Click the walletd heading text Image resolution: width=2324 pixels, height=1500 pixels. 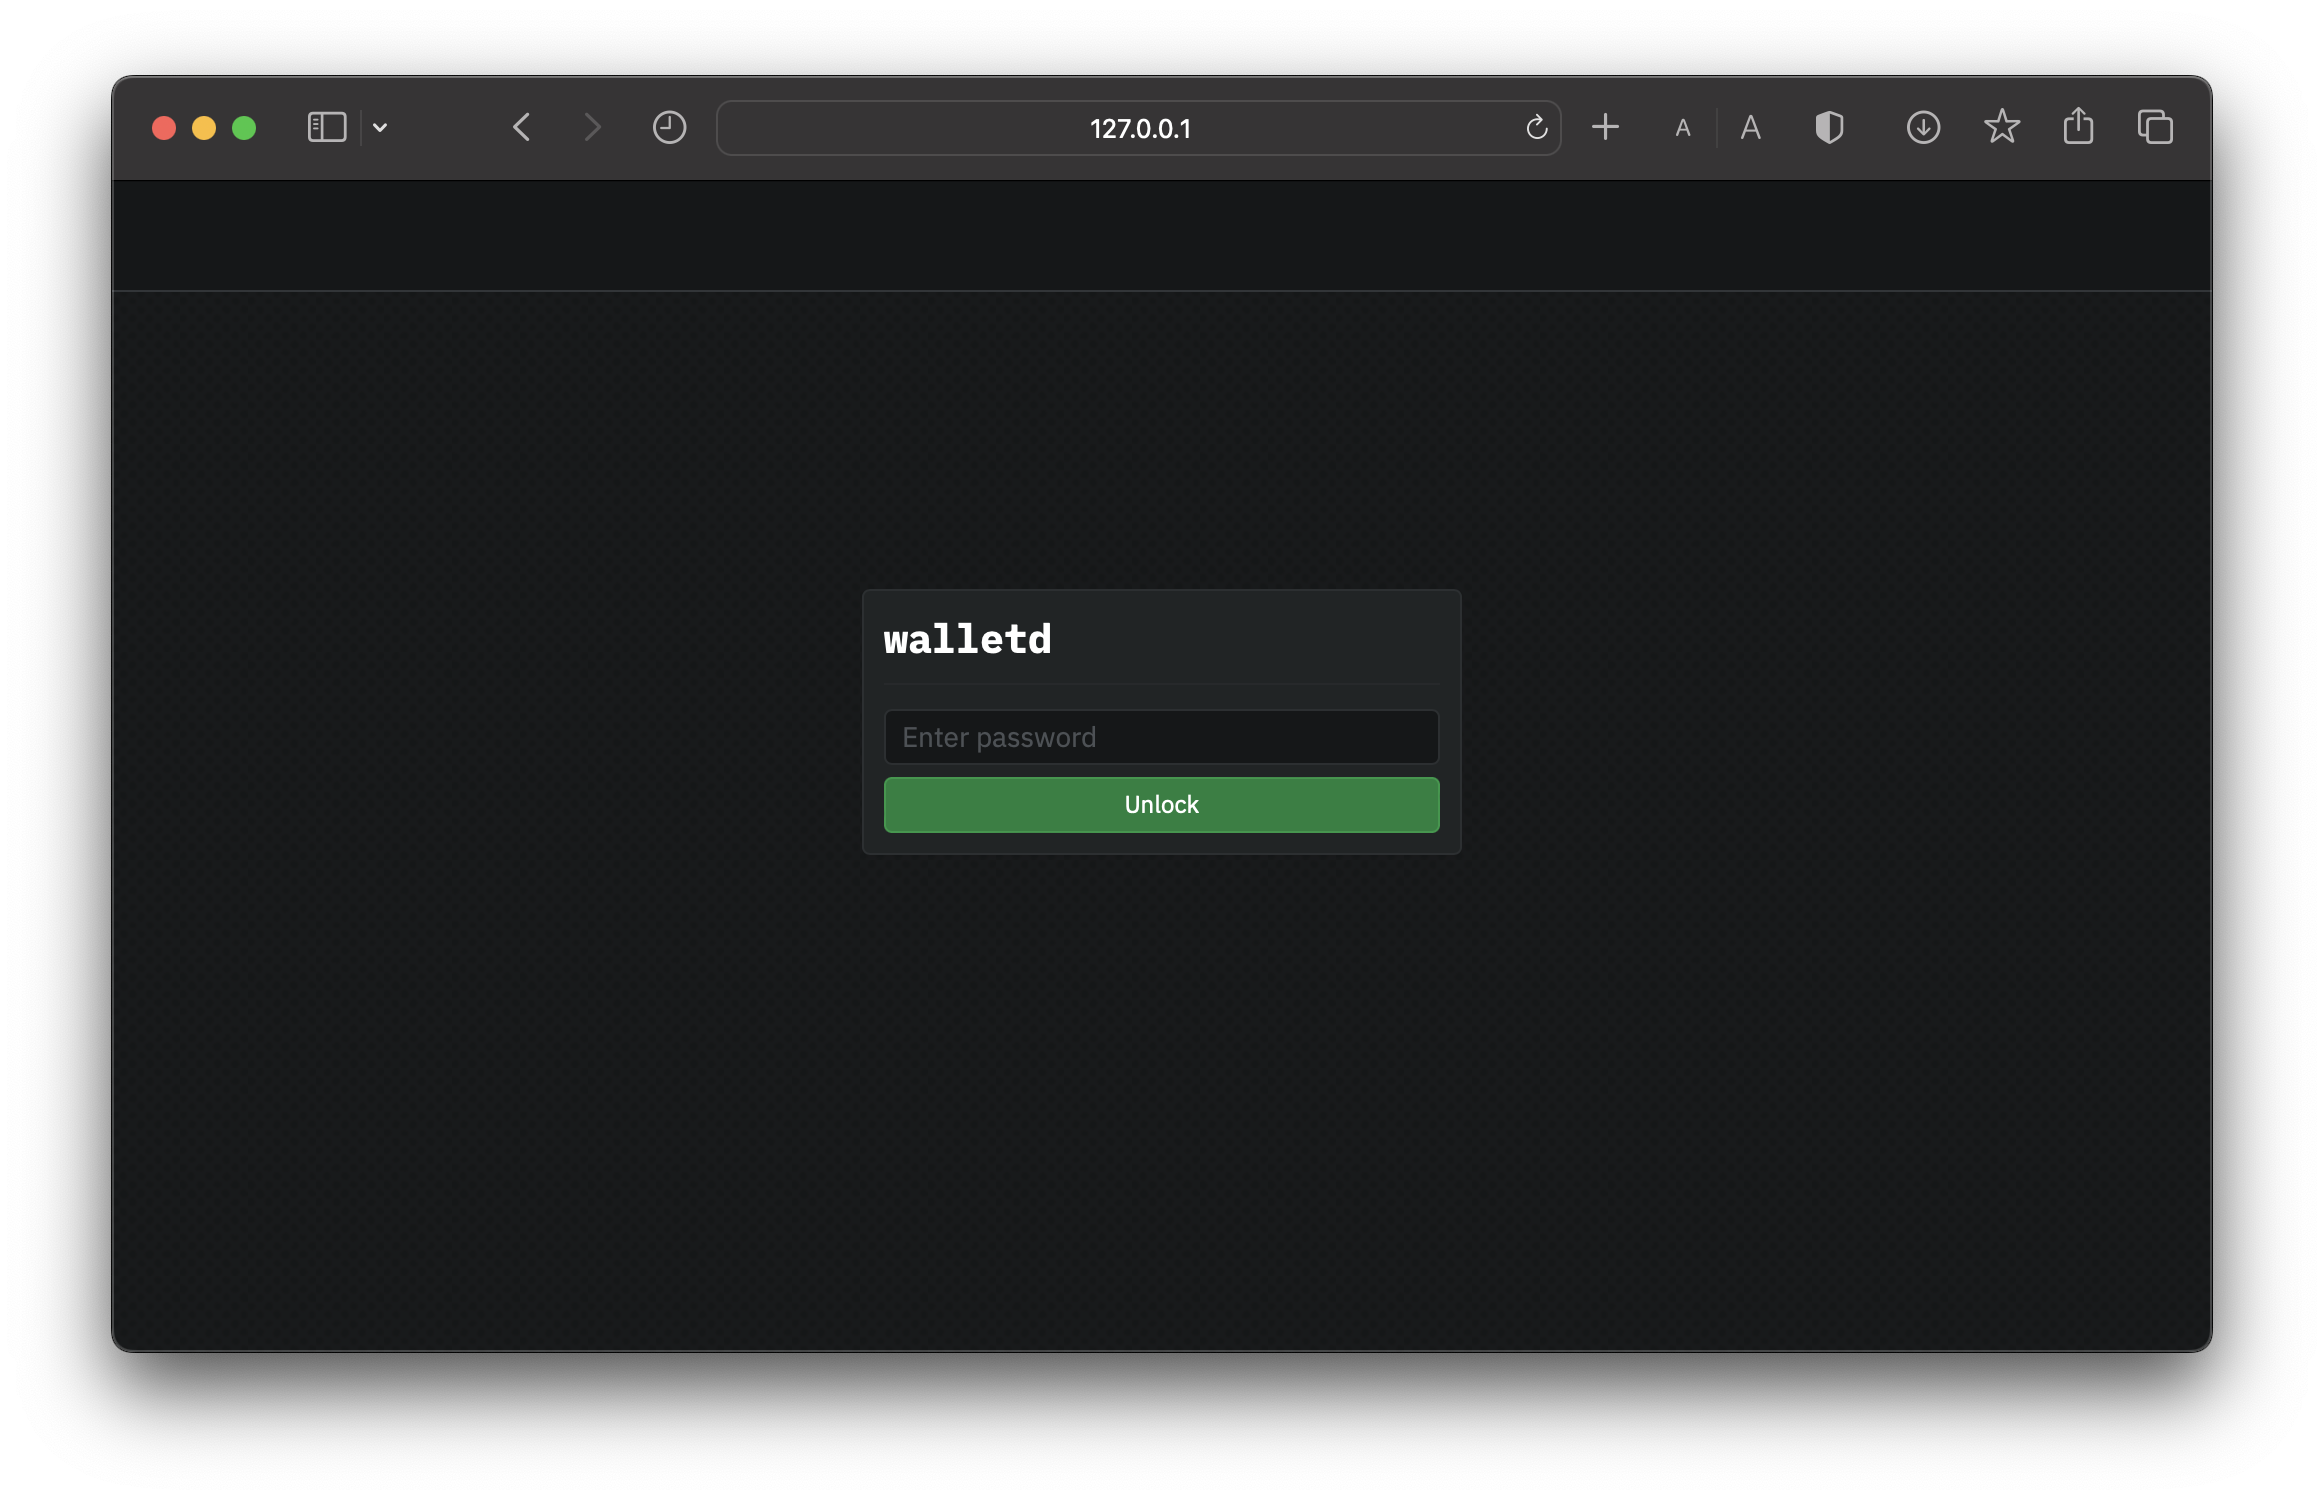(967, 640)
